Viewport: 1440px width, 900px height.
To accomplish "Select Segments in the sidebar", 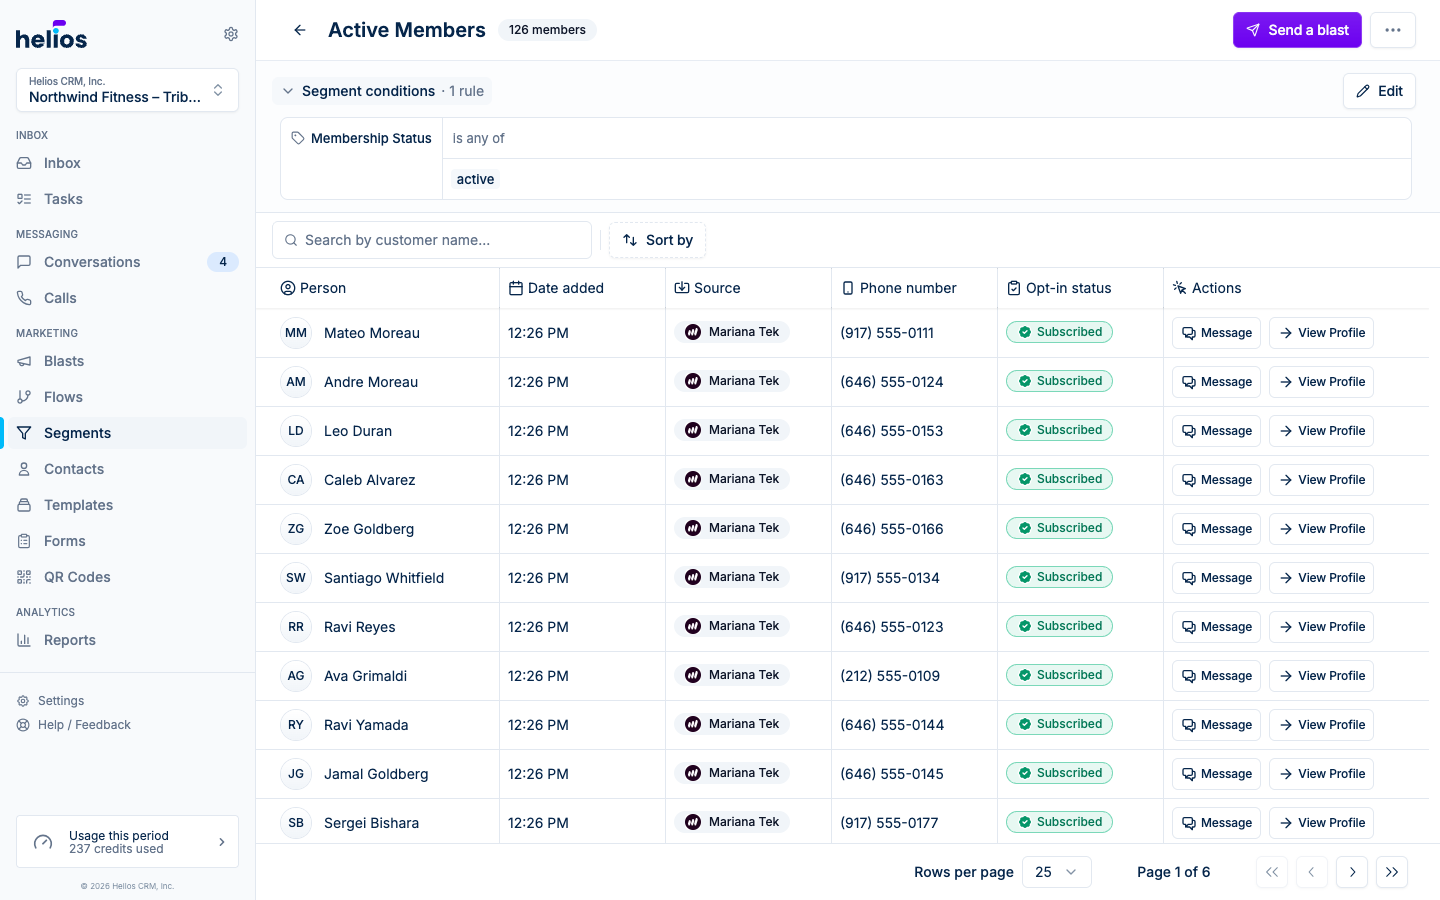I will click(x=127, y=433).
